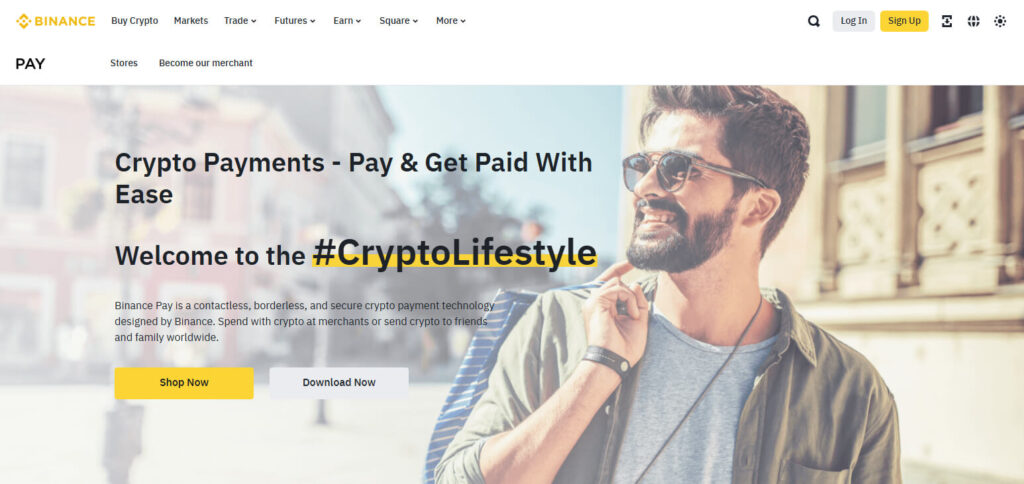Screen dimensions: 1024x484
Task: Open the globe language selector icon
Action: (973, 21)
